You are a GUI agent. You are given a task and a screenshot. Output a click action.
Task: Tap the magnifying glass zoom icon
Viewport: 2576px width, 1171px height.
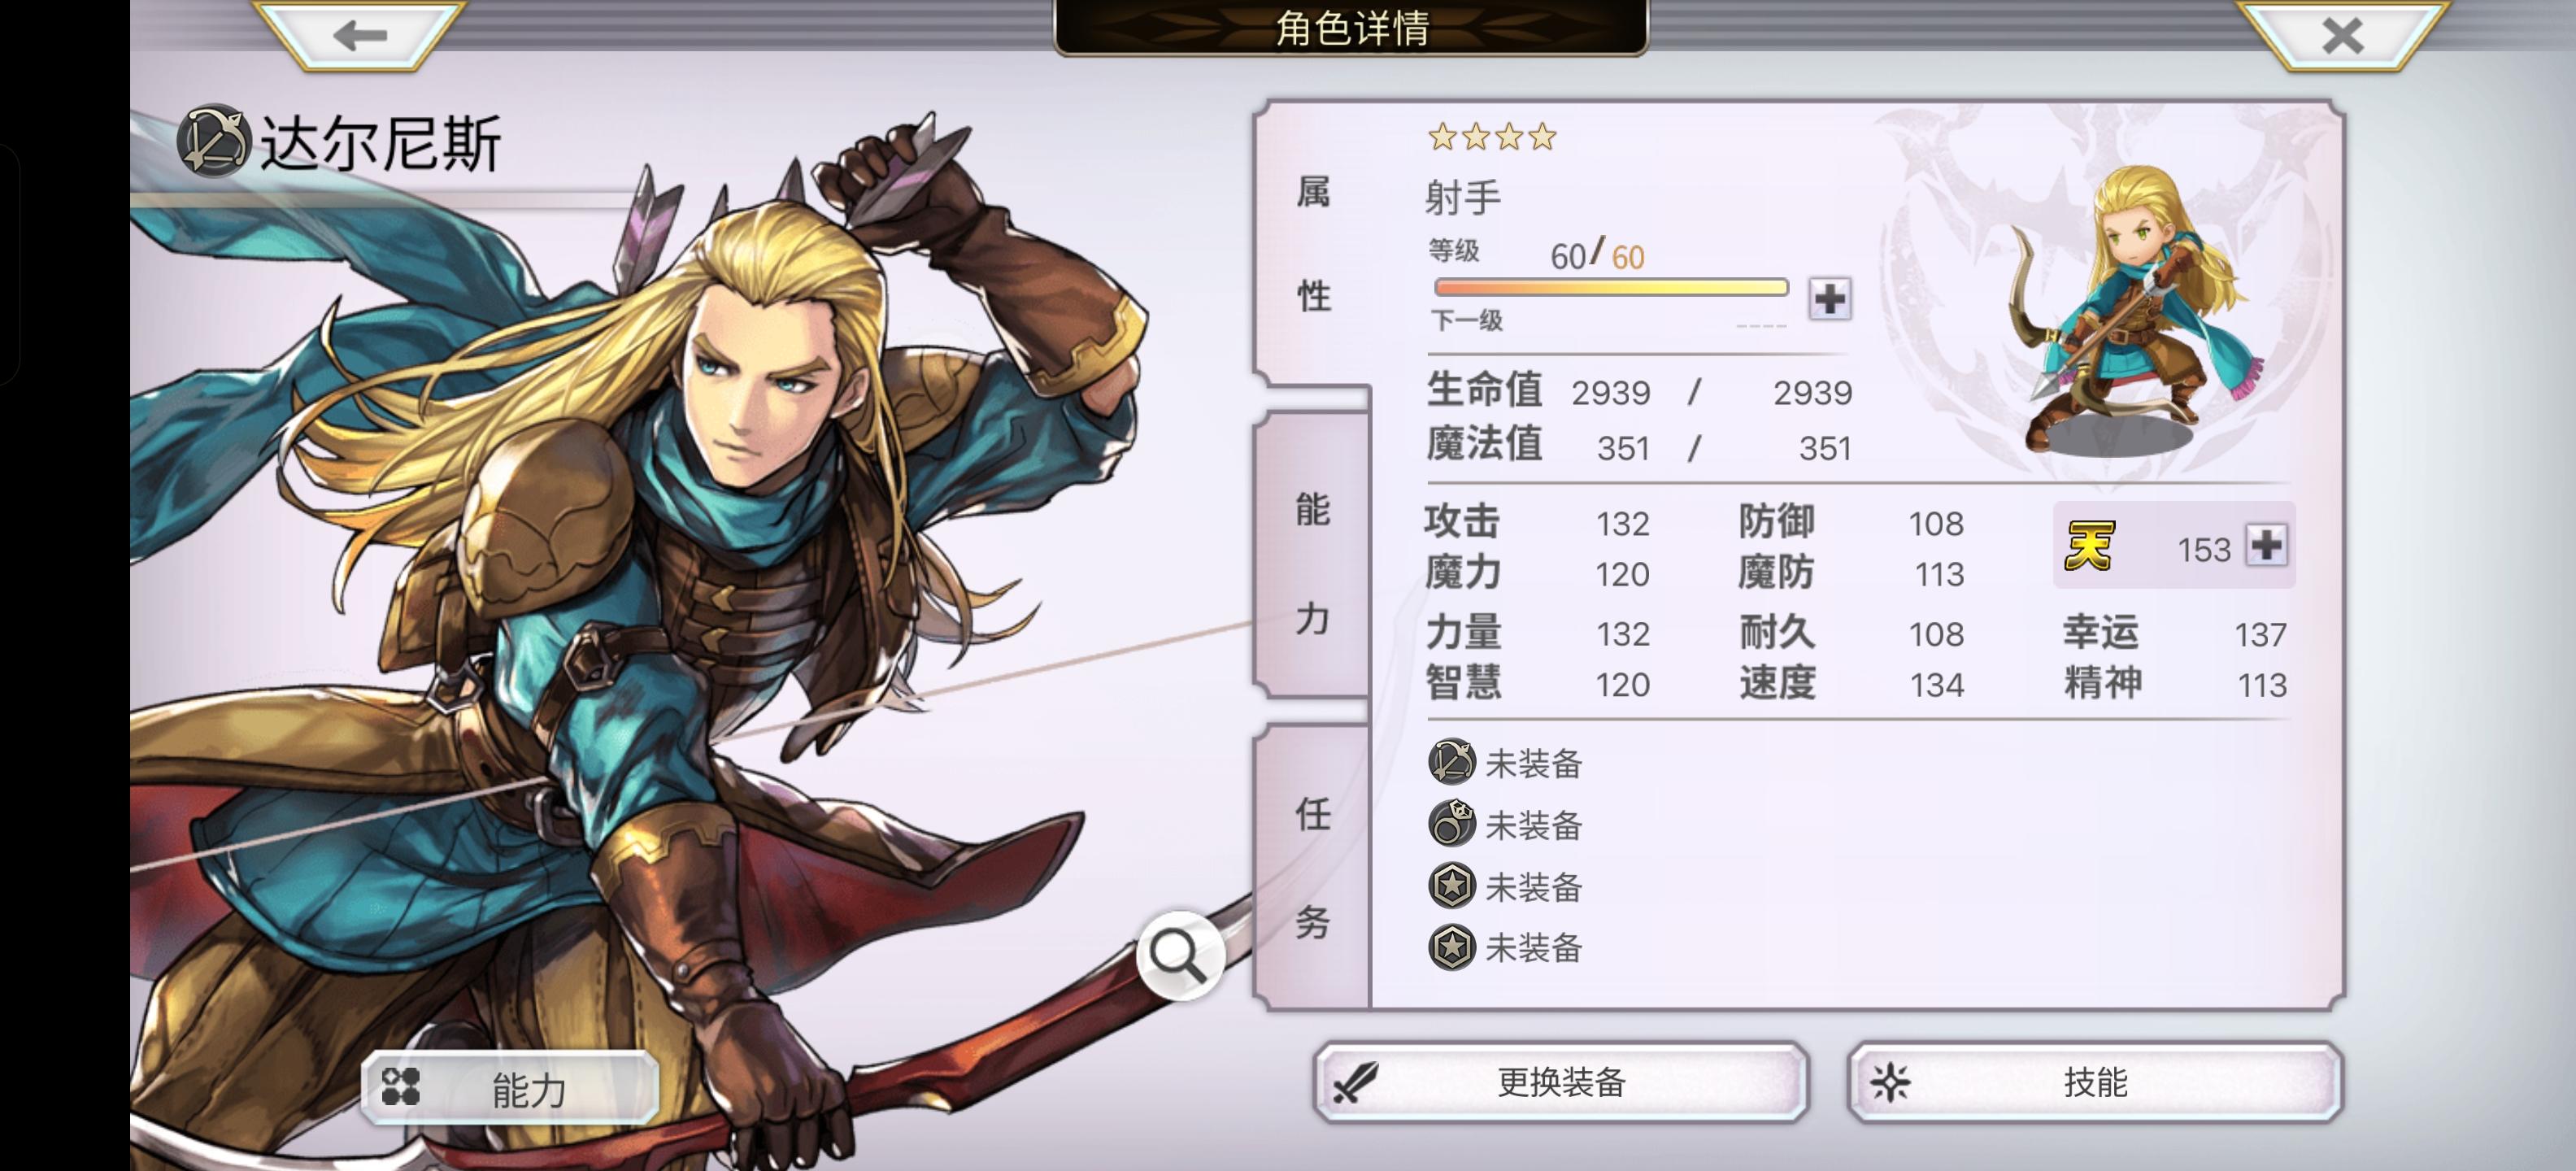point(1180,955)
